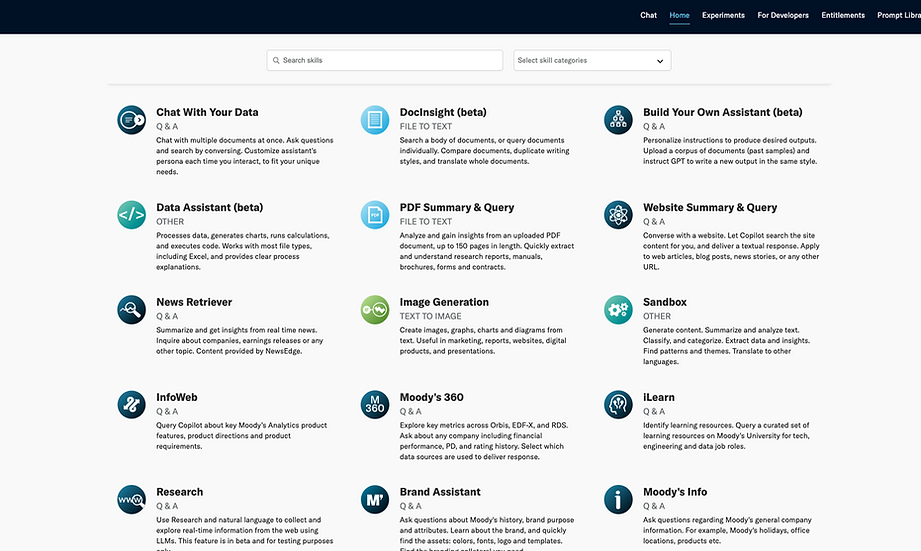Click the search magnifier icon in search box
Image resolution: width=921 pixels, height=551 pixels.
(x=276, y=61)
